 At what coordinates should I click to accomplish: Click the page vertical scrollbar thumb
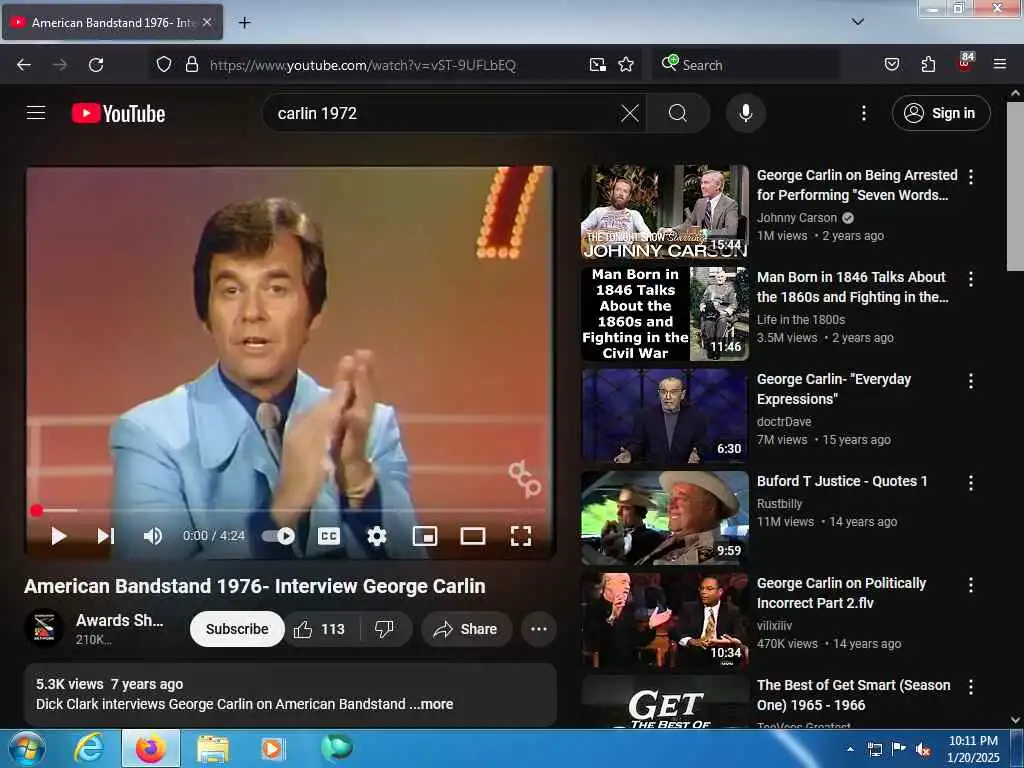click(x=1015, y=185)
